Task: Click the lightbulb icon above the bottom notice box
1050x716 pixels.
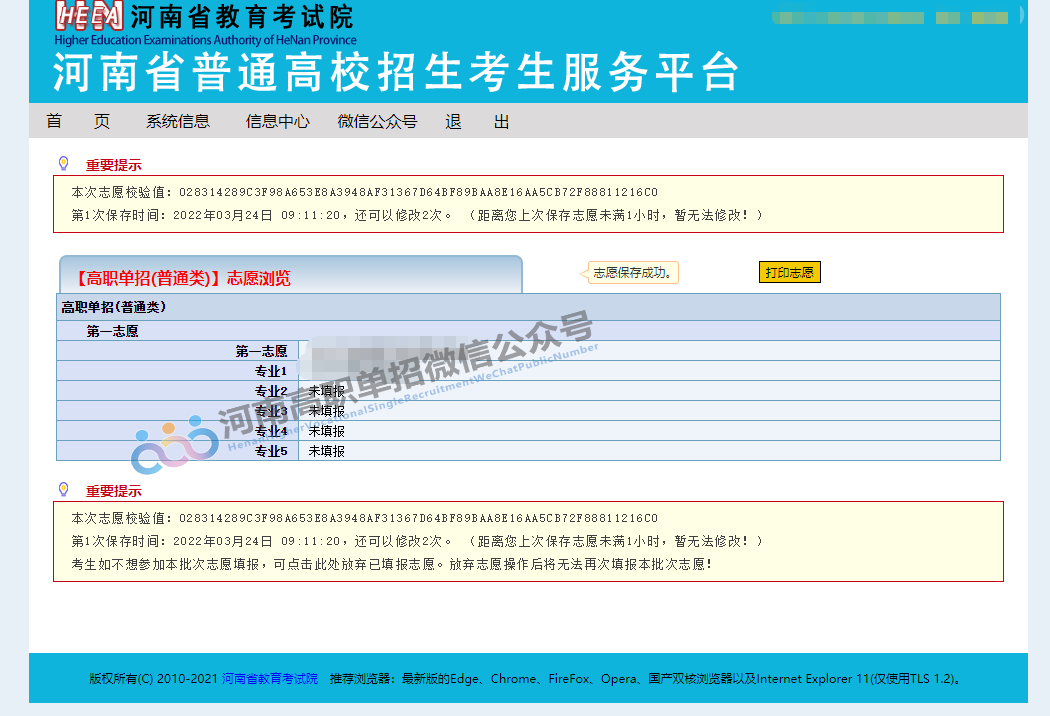Action: 63,490
